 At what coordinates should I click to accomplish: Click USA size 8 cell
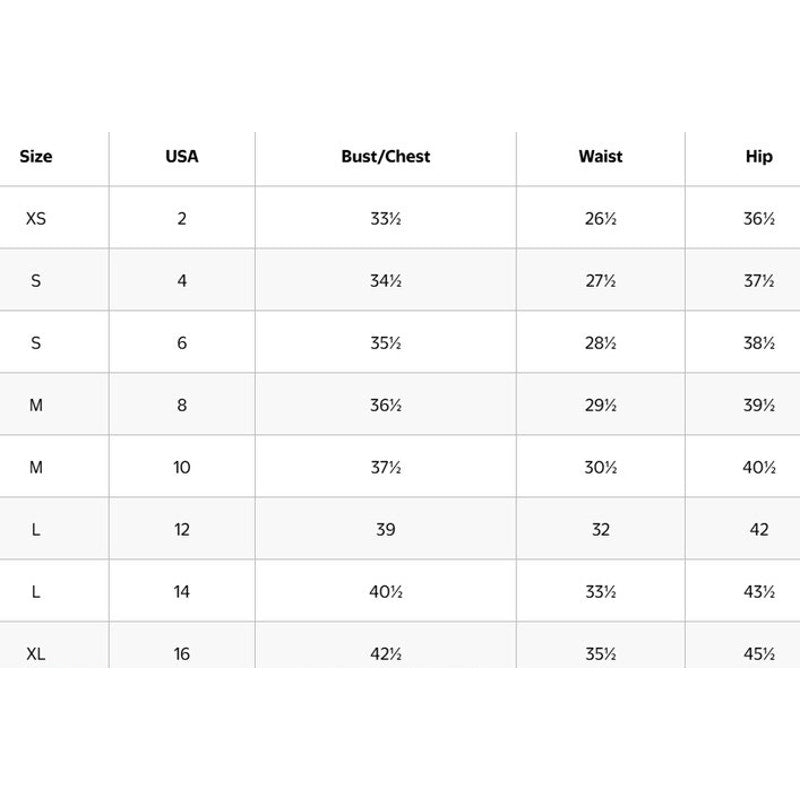coord(182,405)
